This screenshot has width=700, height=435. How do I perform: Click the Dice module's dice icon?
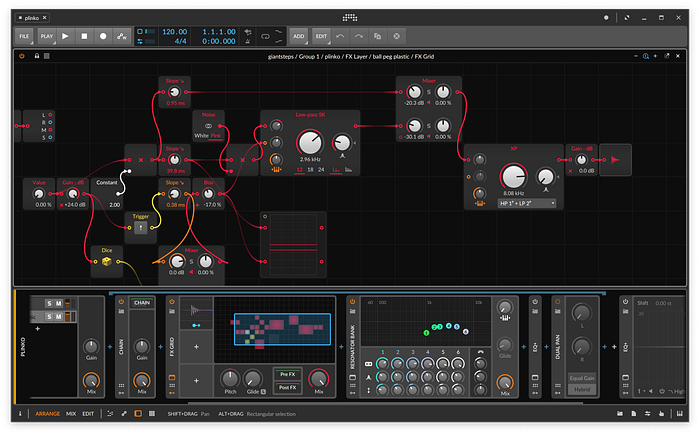(107, 262)
